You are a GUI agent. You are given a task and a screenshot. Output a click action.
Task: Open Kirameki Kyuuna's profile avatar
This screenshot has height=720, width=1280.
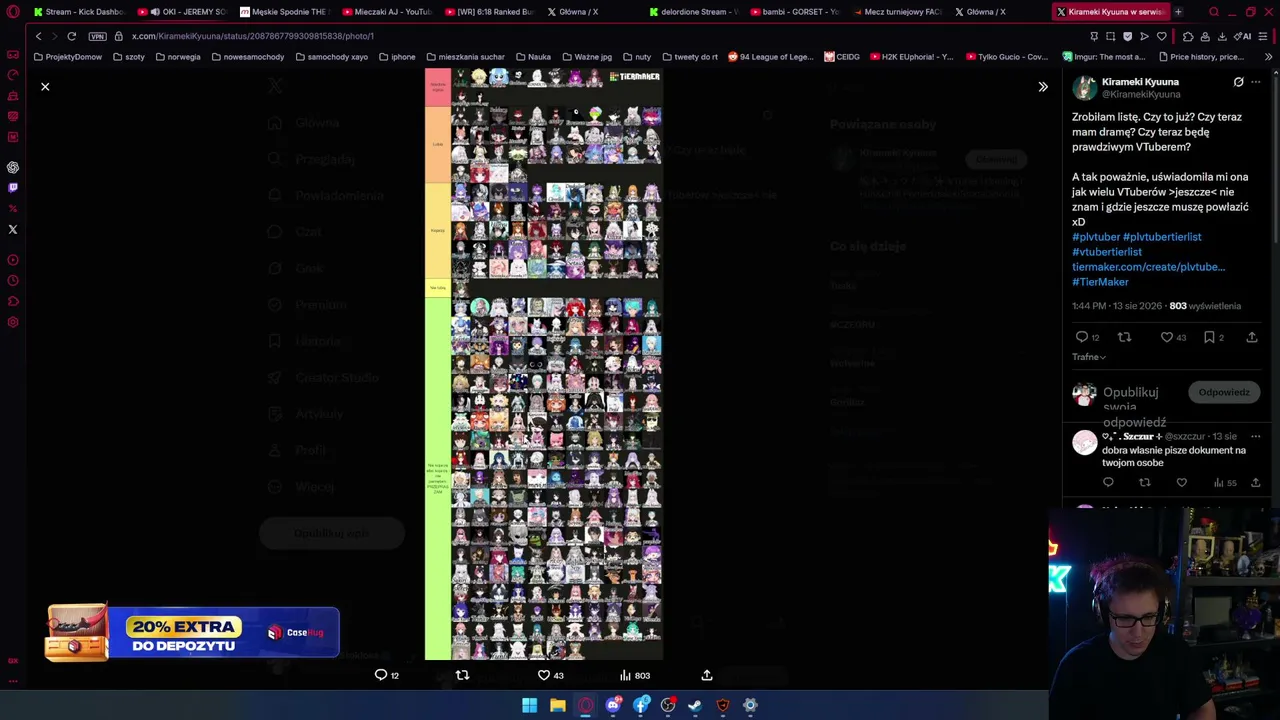1084,88
